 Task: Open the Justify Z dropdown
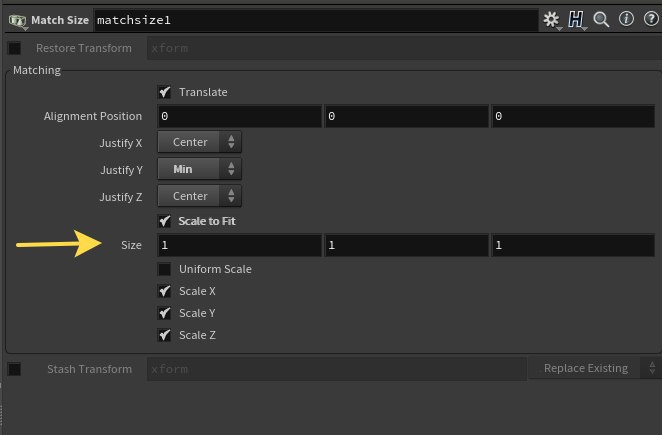coord(199,196)
